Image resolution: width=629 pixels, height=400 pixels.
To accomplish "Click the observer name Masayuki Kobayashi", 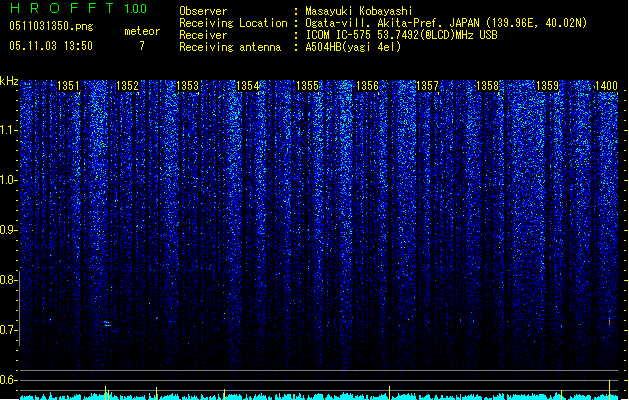I will [359, 11].
